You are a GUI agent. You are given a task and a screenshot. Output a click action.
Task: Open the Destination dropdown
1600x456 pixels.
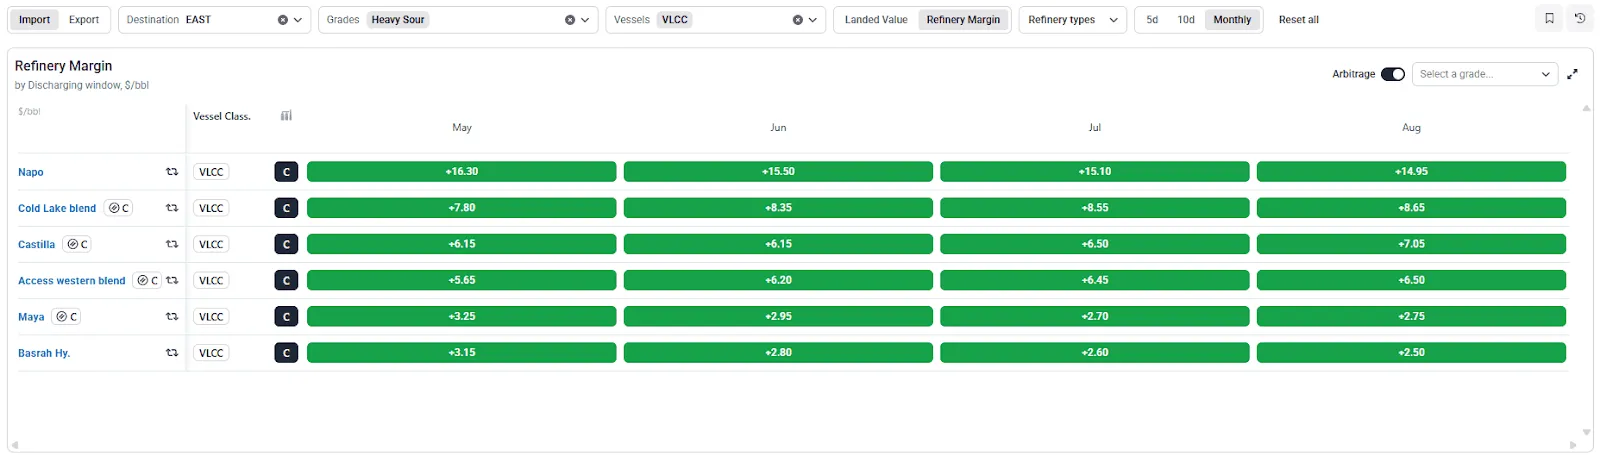tap(297, 20)
